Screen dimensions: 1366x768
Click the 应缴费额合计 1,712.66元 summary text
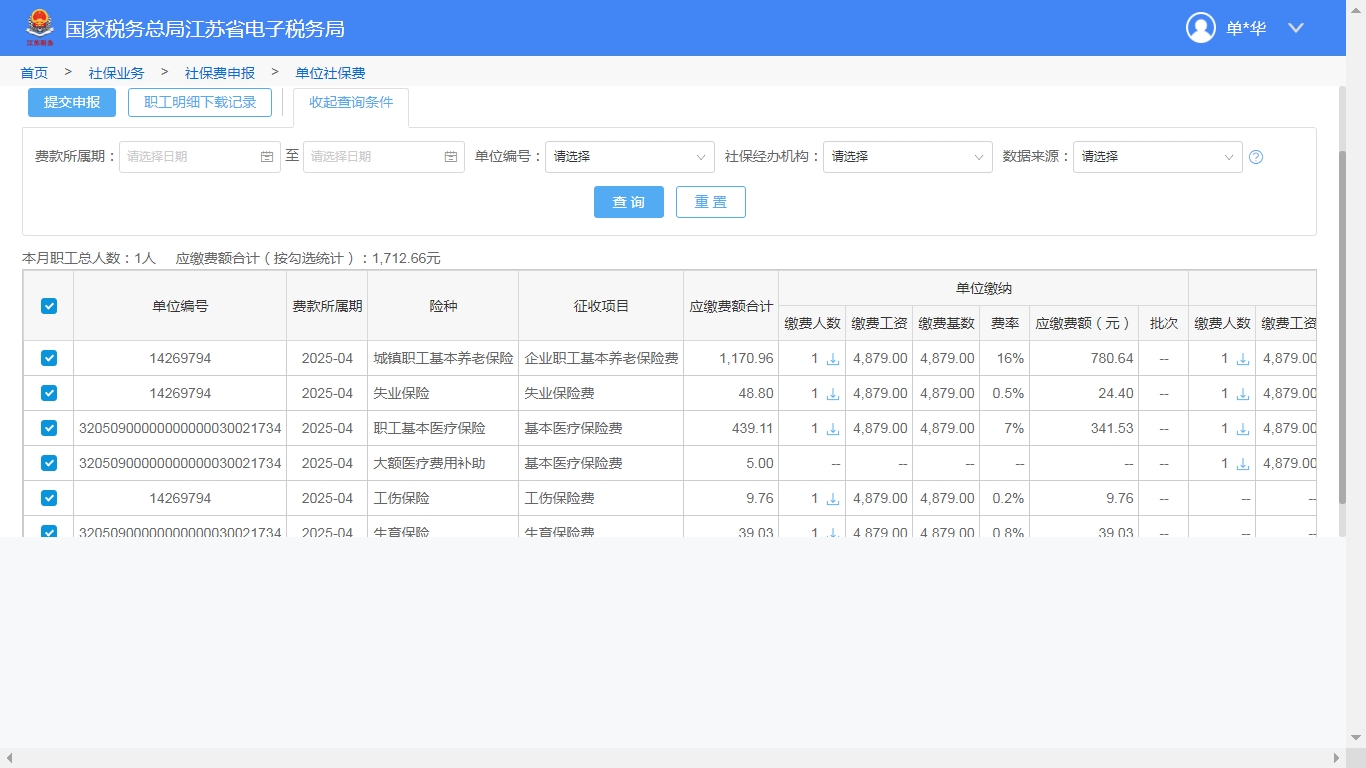[x=308, y=258]
